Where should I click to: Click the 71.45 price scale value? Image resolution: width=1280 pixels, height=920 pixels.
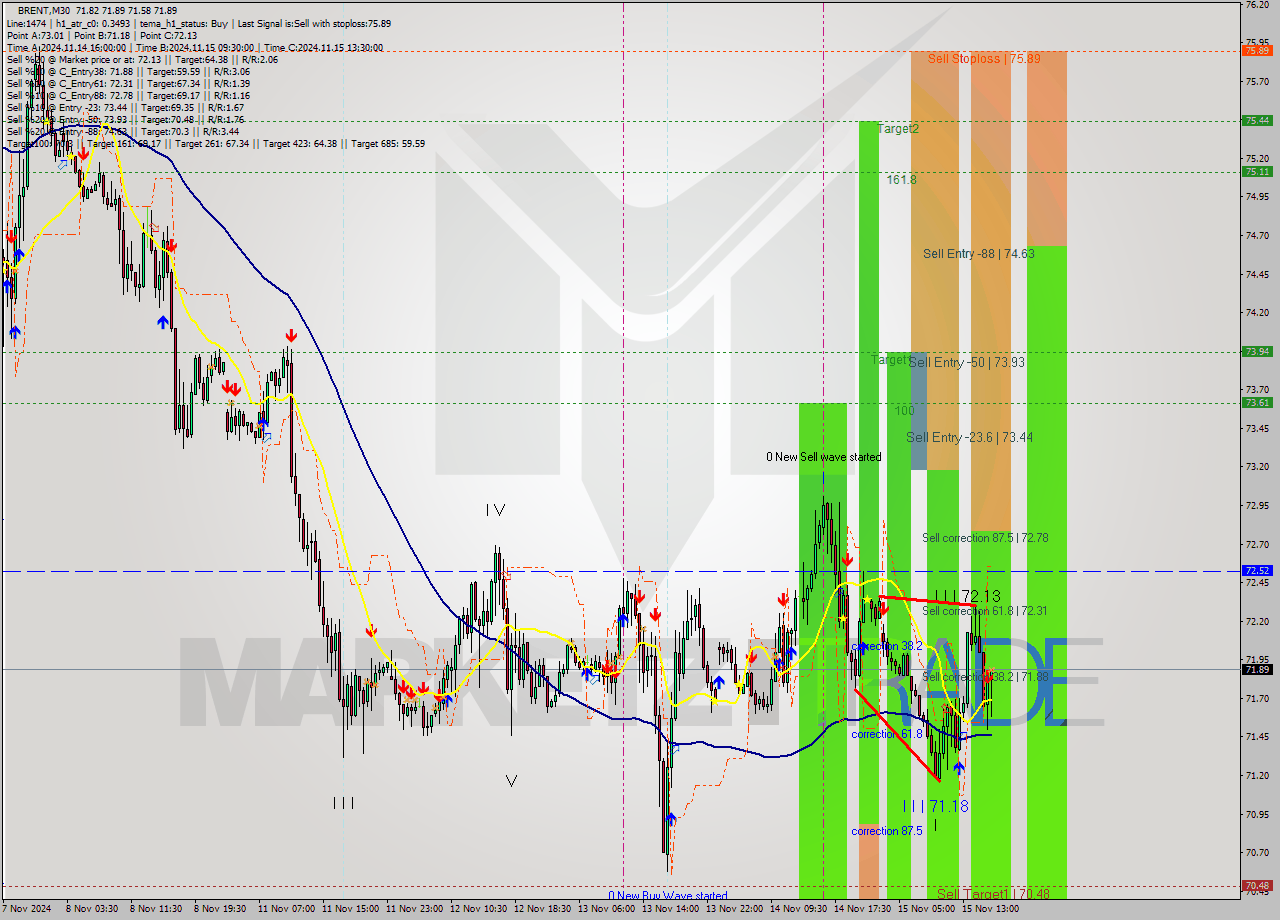click(1257, 736)
